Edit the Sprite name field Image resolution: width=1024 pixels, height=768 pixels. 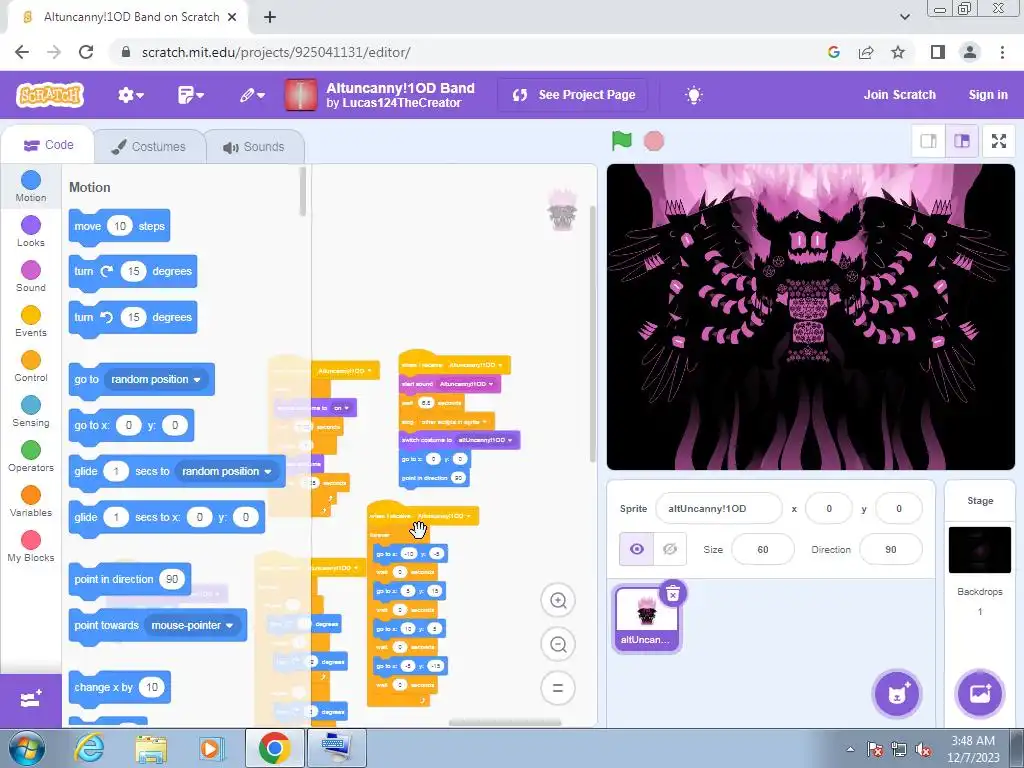pos(718,509)
